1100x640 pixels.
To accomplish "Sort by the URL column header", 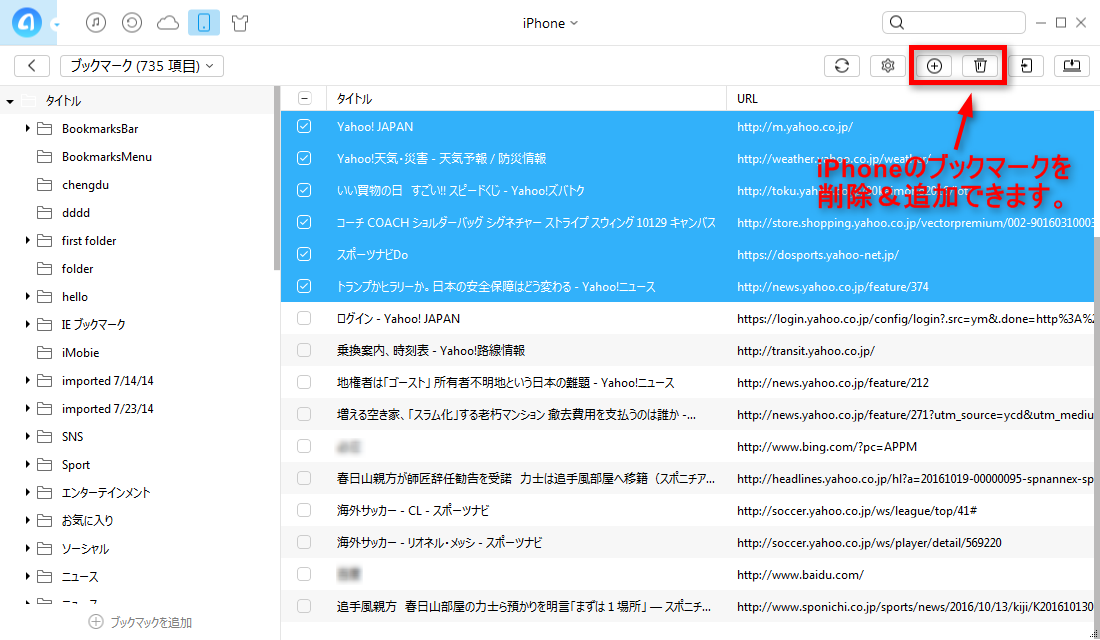I will pos(747,98).
